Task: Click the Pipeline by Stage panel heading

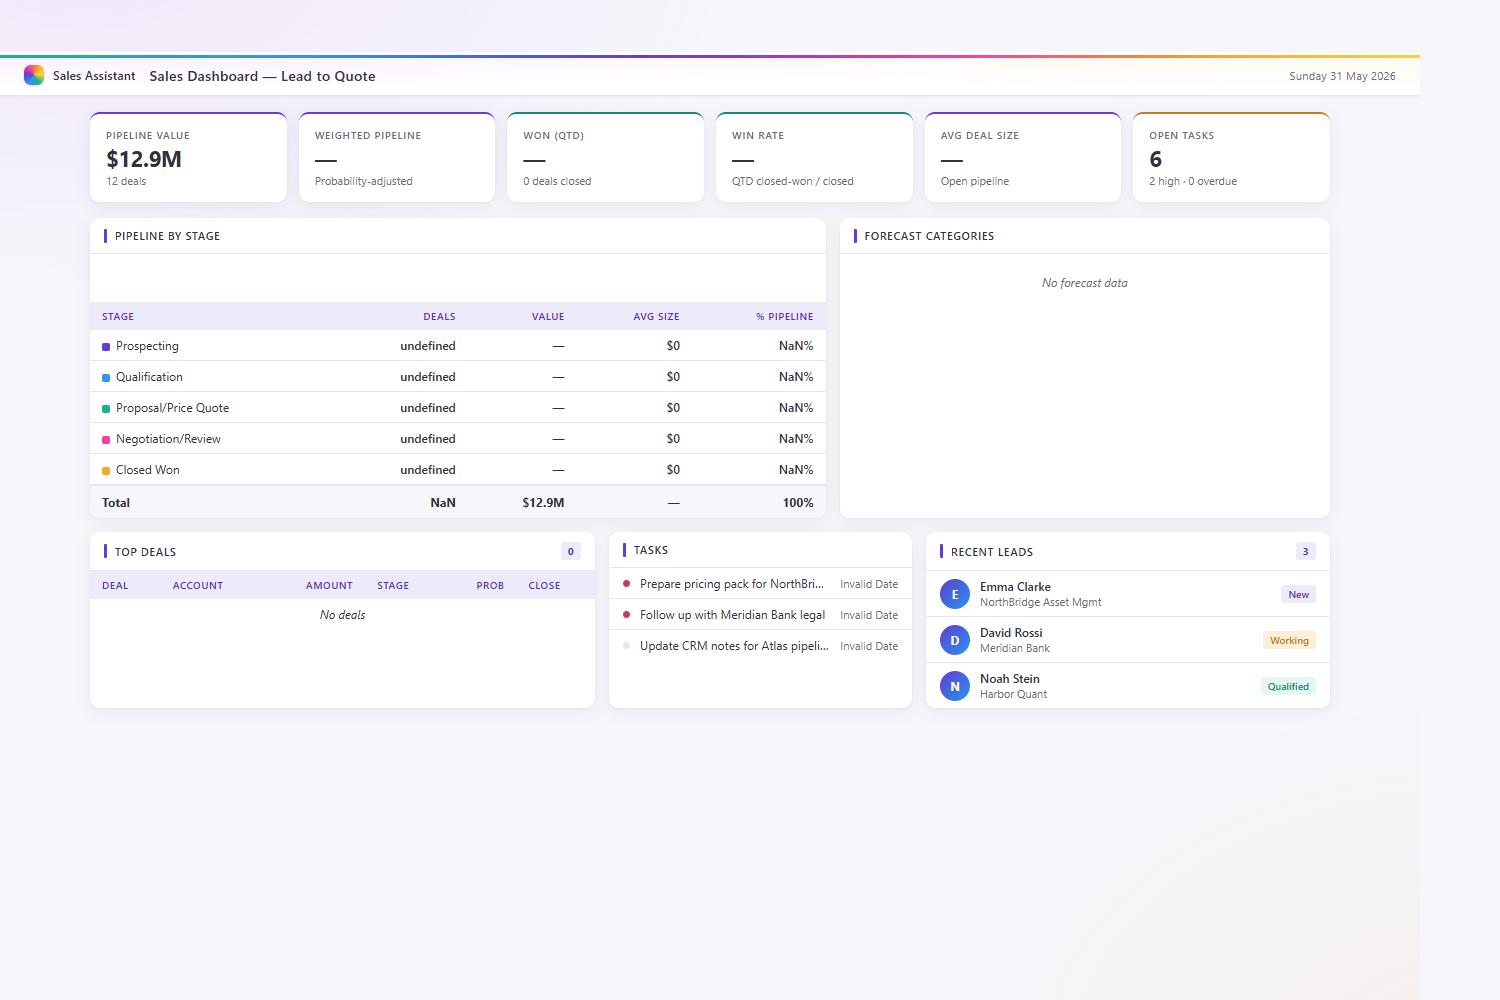Action: [x=167, y=236]
